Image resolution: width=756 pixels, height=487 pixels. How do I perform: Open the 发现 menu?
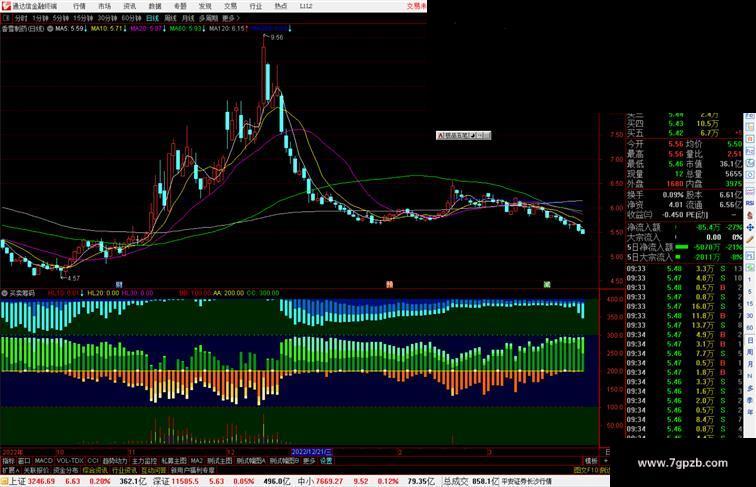pyautogui.click(x=205, y=6)
